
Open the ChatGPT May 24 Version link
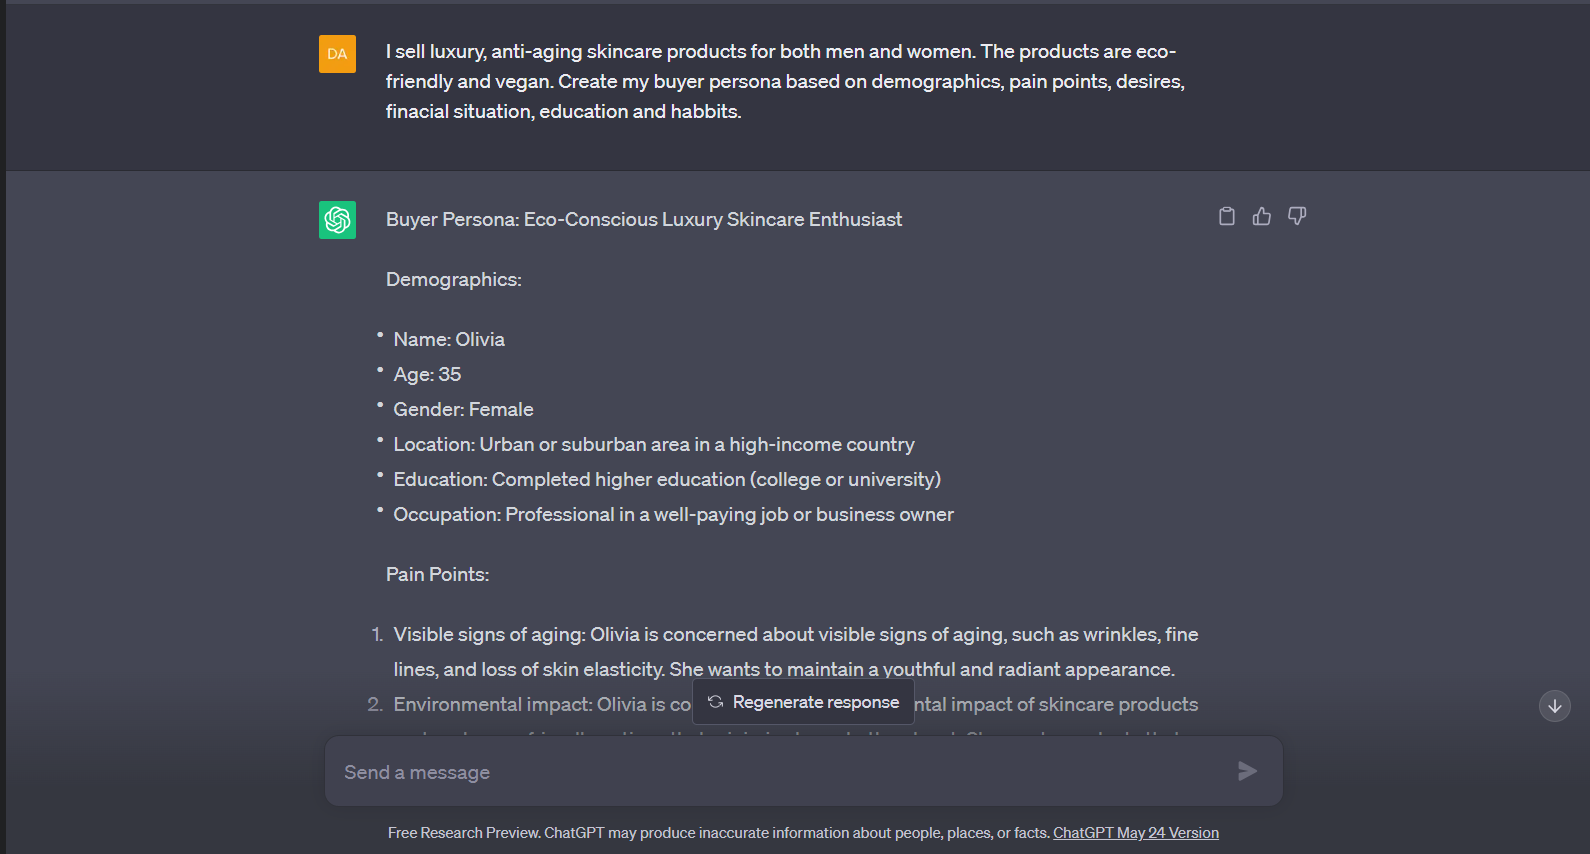[x=1135, y=833]
